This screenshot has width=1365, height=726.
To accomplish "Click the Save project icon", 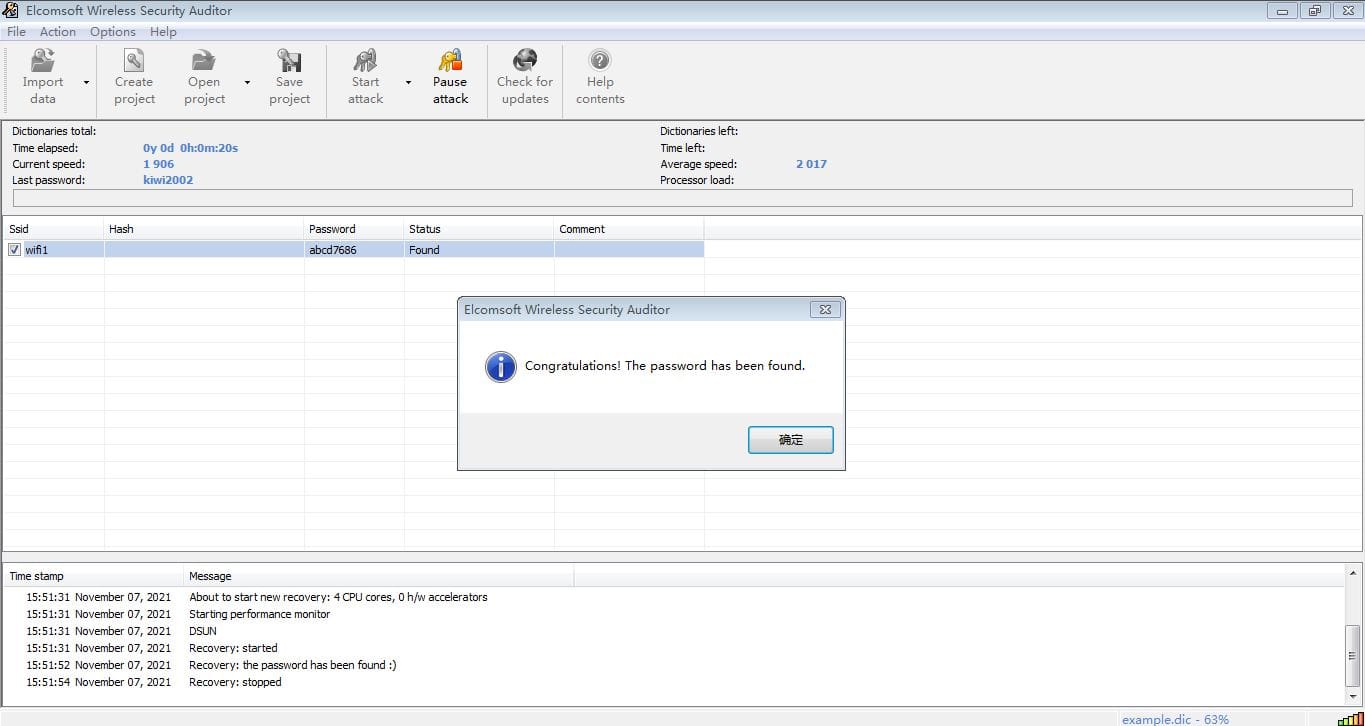I will coord(289,62).
